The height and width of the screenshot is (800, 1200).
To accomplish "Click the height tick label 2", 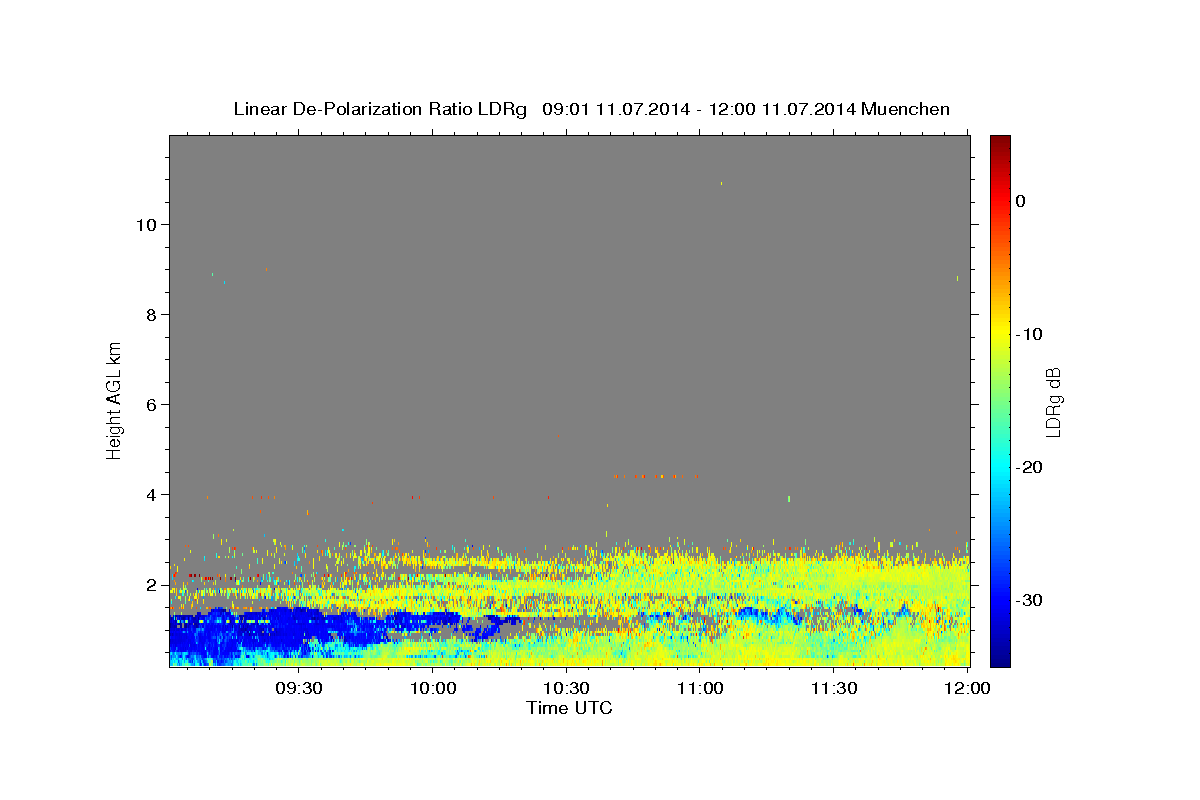I will pos(153,585).
